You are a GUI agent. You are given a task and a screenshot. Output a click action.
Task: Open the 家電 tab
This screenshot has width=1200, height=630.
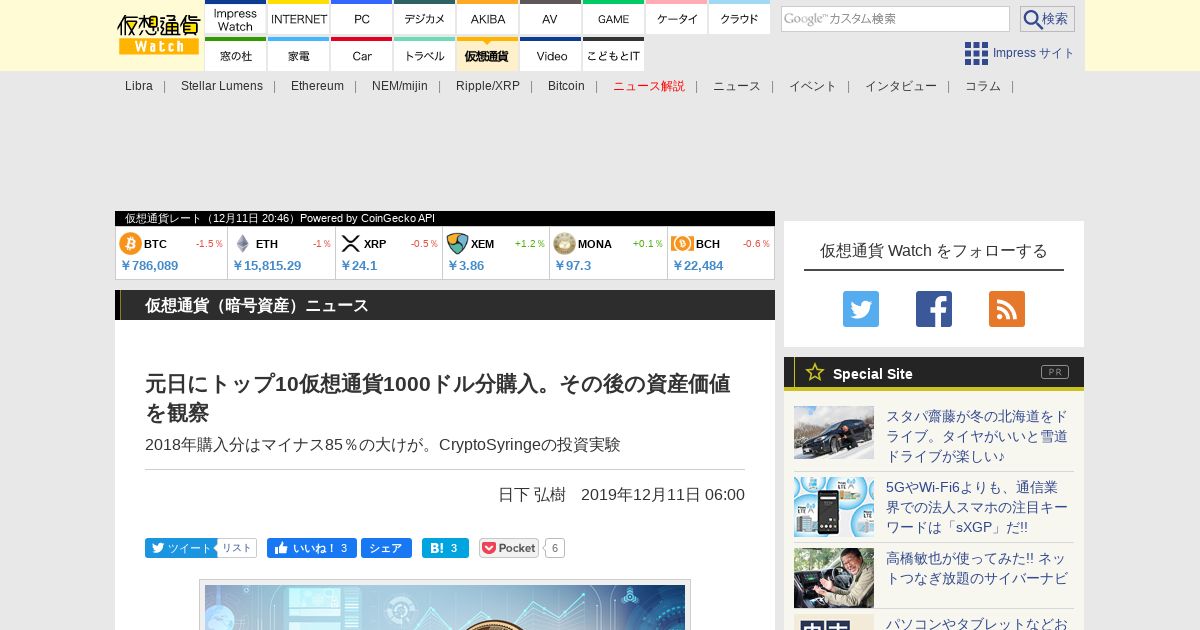click(x=299, y=55)
